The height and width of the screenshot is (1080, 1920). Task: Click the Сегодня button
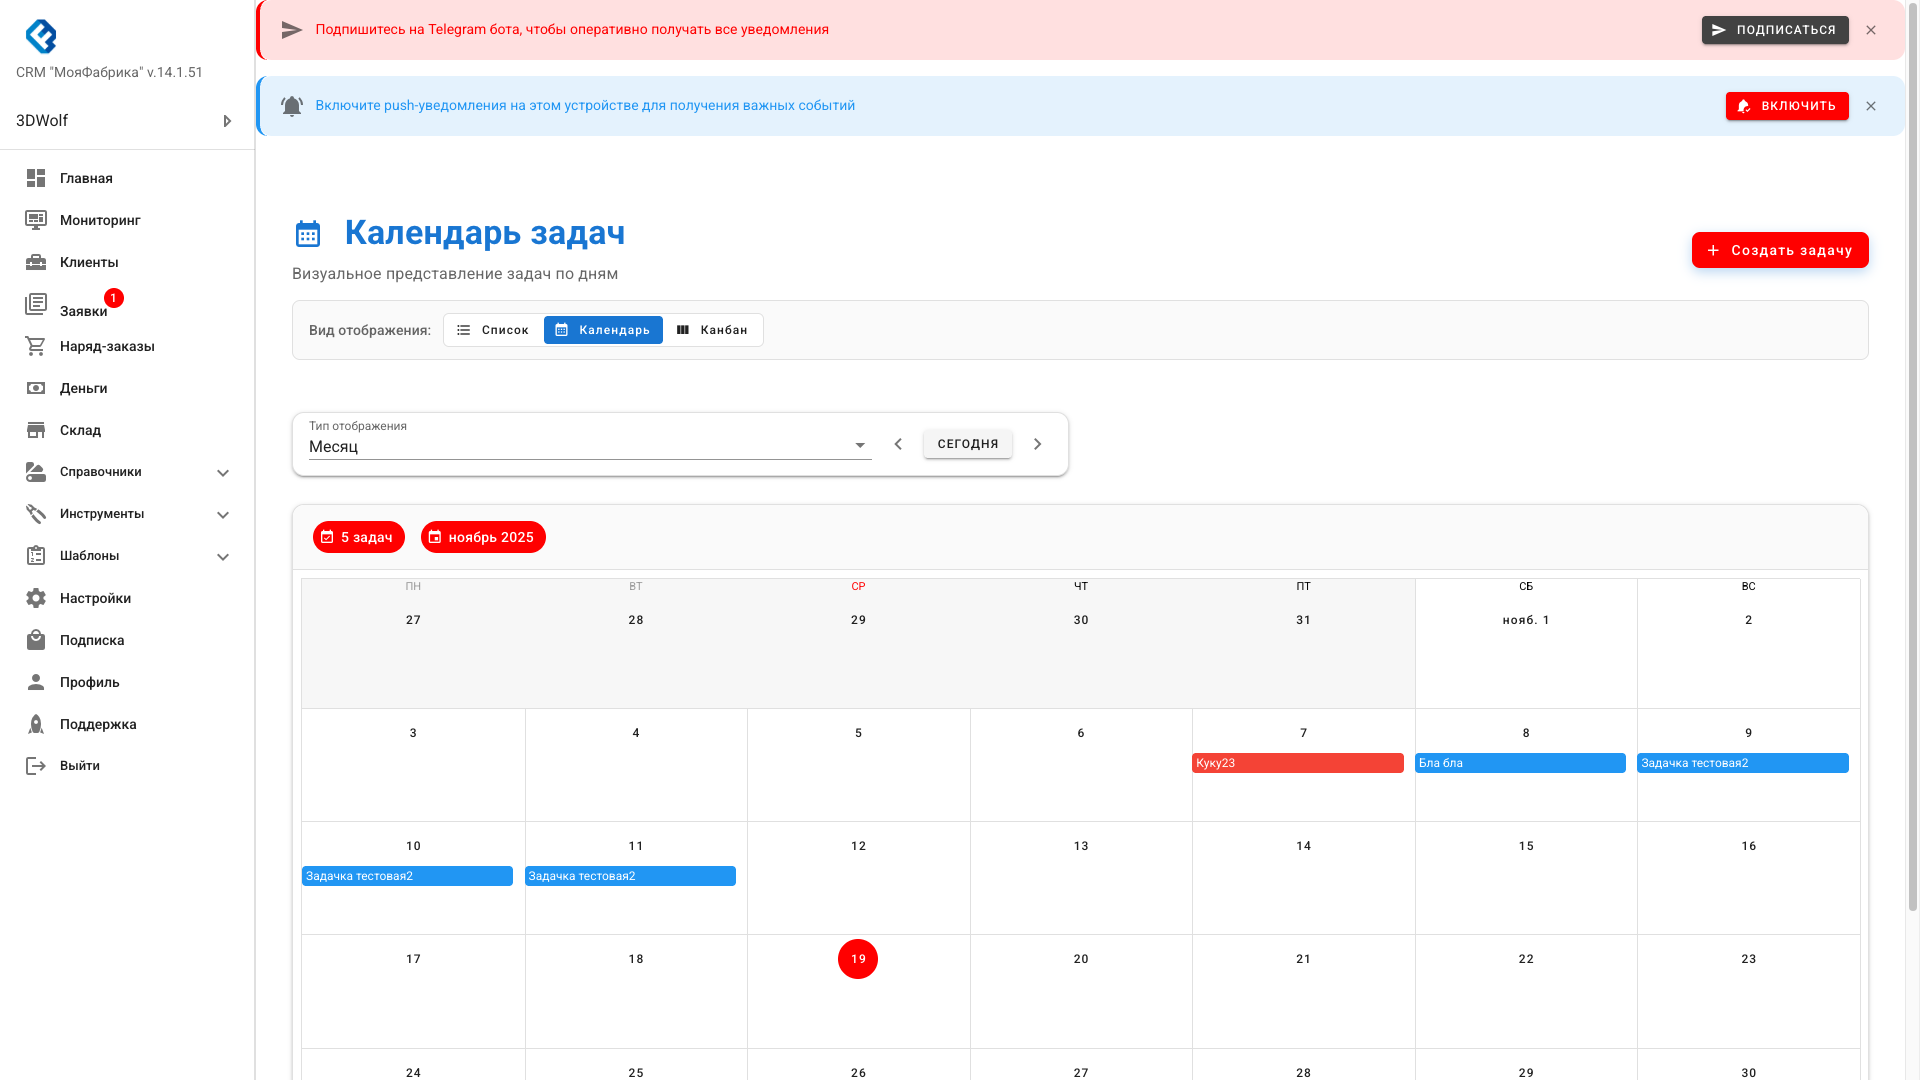point(967,444)
